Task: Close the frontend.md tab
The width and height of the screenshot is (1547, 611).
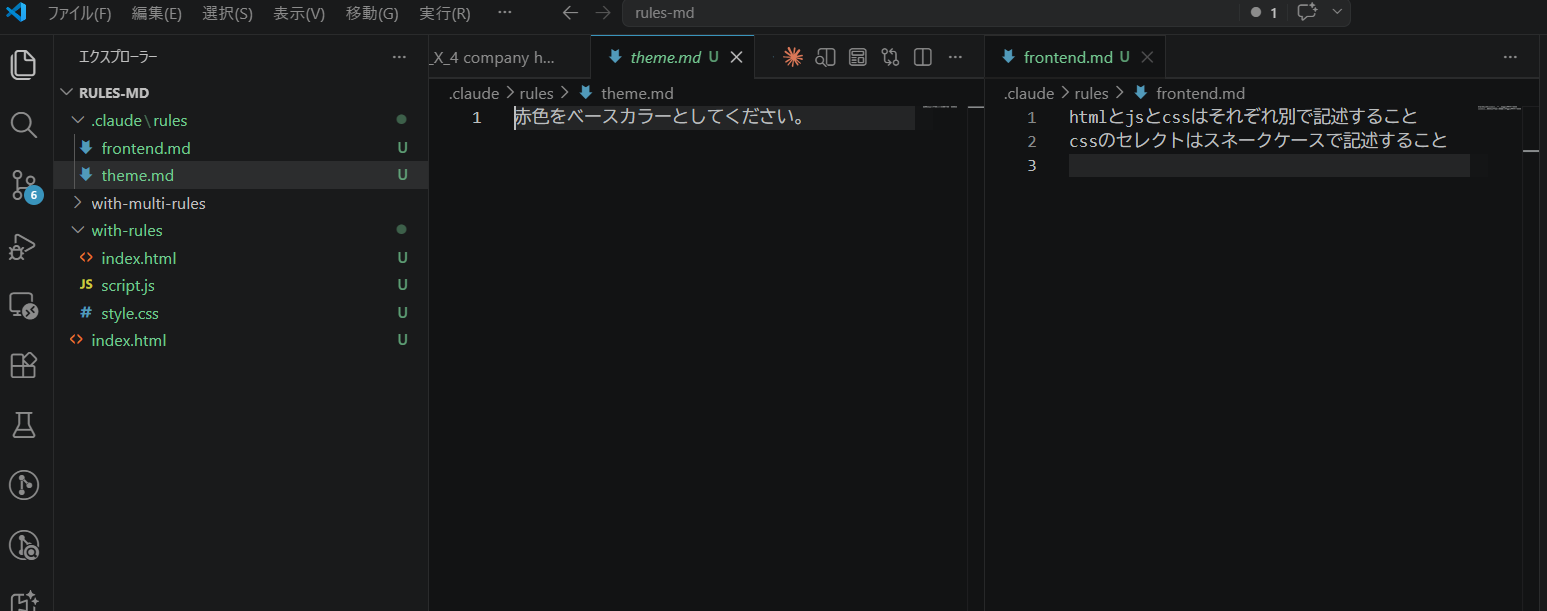Action: [1147, 57]
